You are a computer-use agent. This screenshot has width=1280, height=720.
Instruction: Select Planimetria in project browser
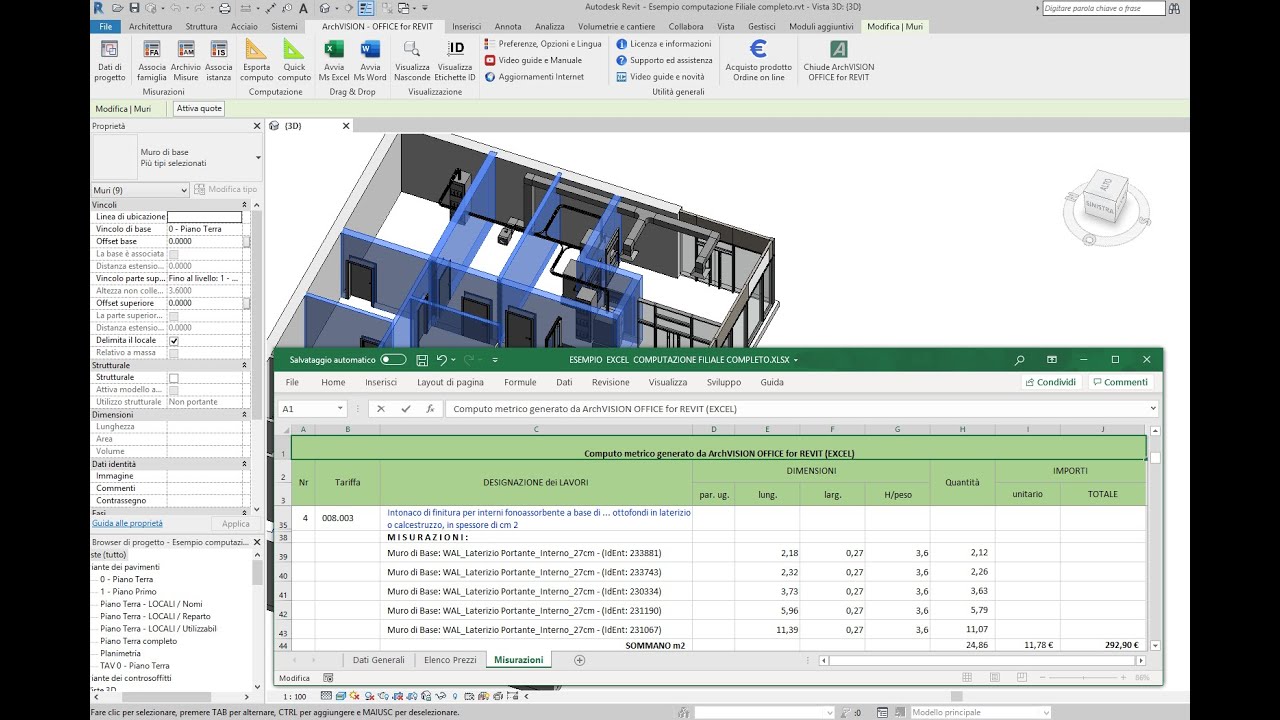[120, 653]
